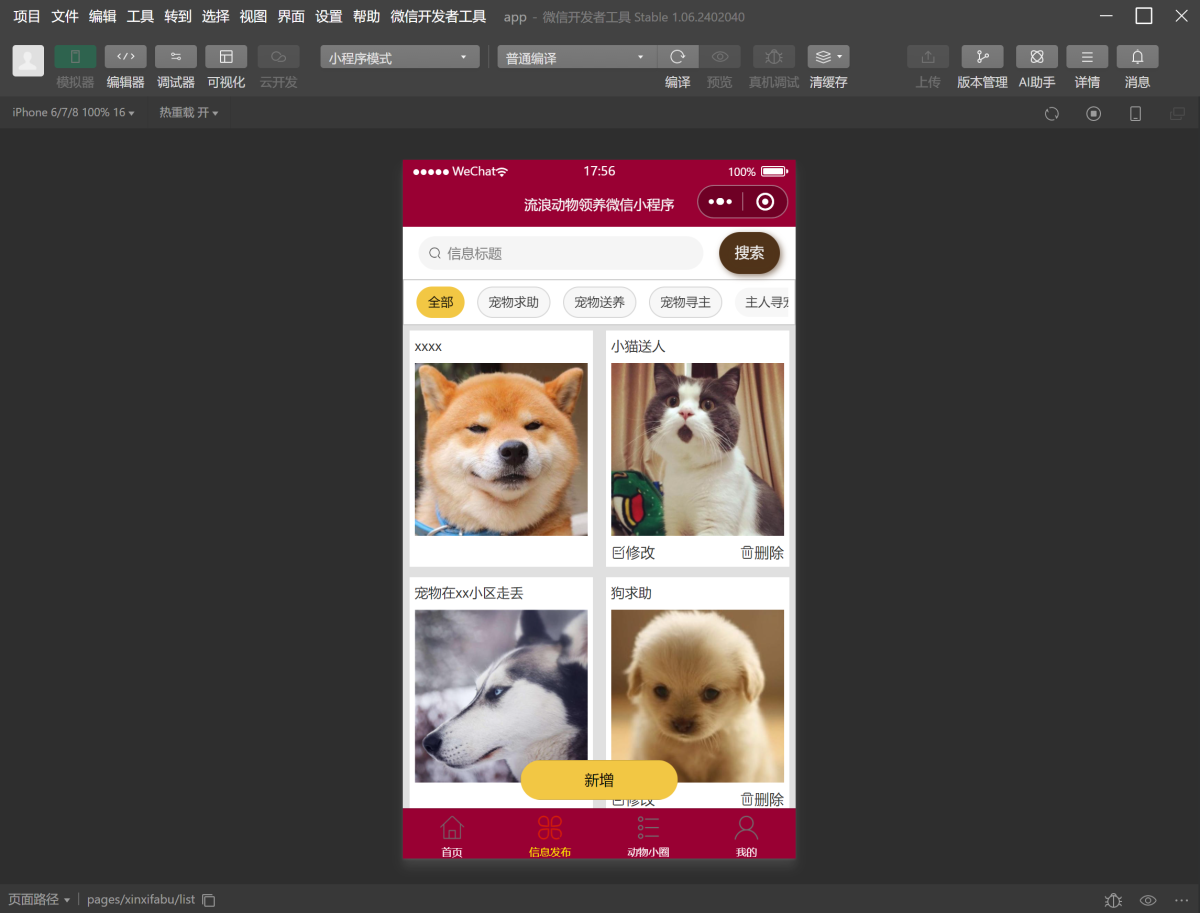Click the details hamburger icon

click(x=1087, y=57)
